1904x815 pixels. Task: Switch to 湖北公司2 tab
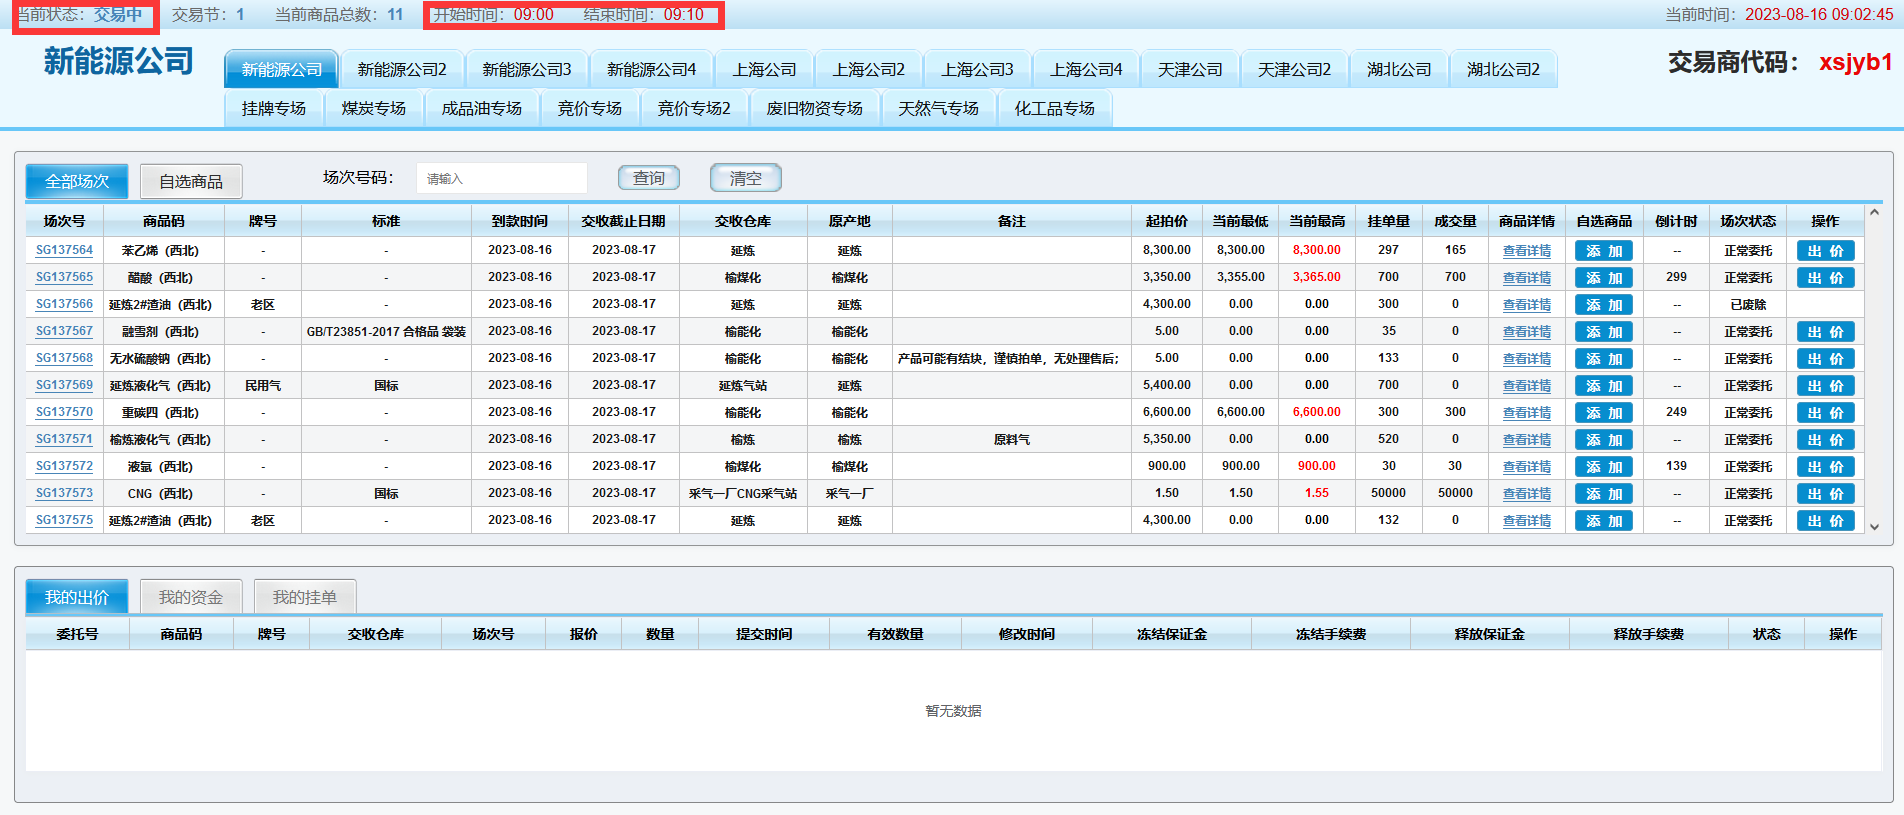(1504, 69)
